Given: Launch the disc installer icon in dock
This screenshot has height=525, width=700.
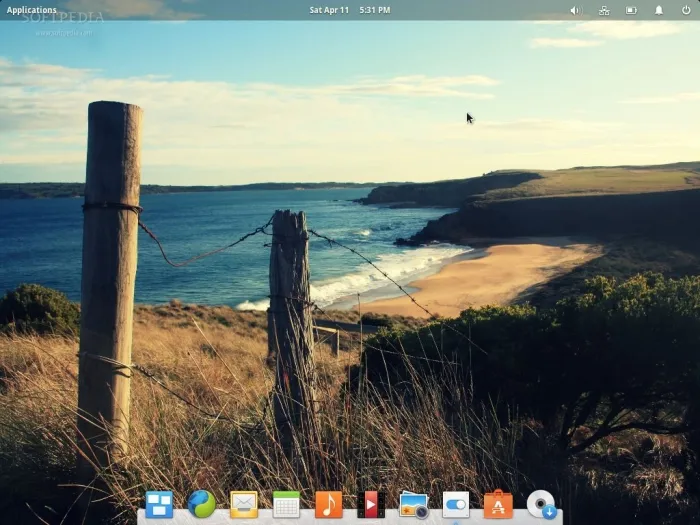Looking at the screenshot, I should [x=541, y=504].
